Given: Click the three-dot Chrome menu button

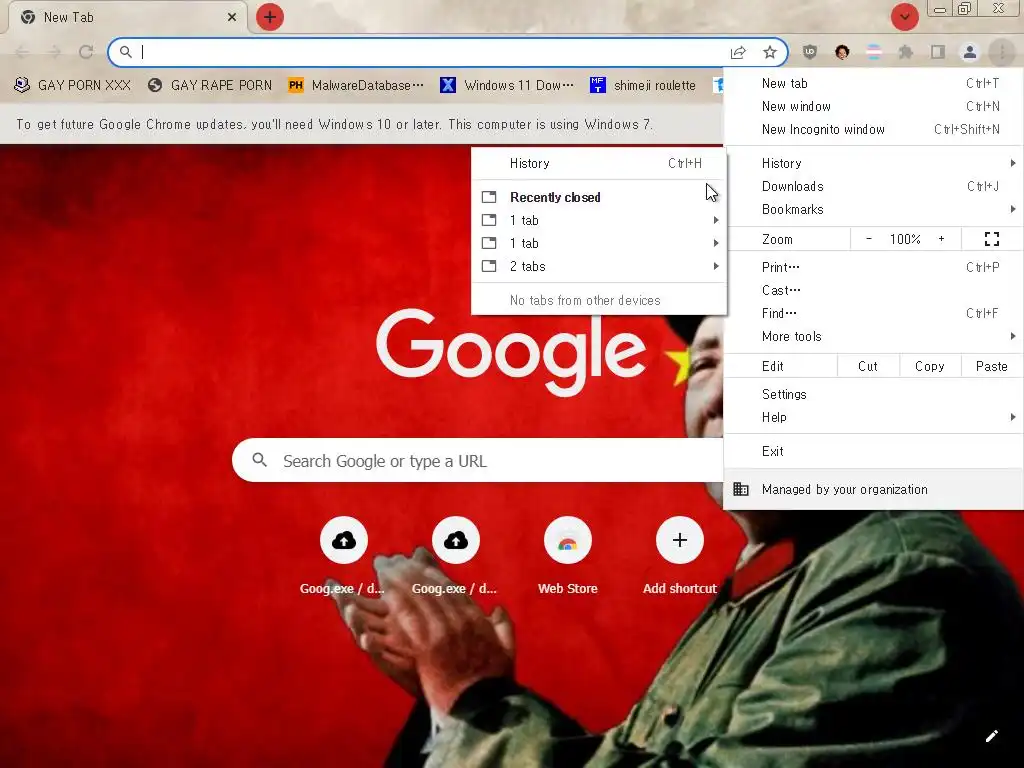Looking at the screenshot, I should [x=1002, y=52].
